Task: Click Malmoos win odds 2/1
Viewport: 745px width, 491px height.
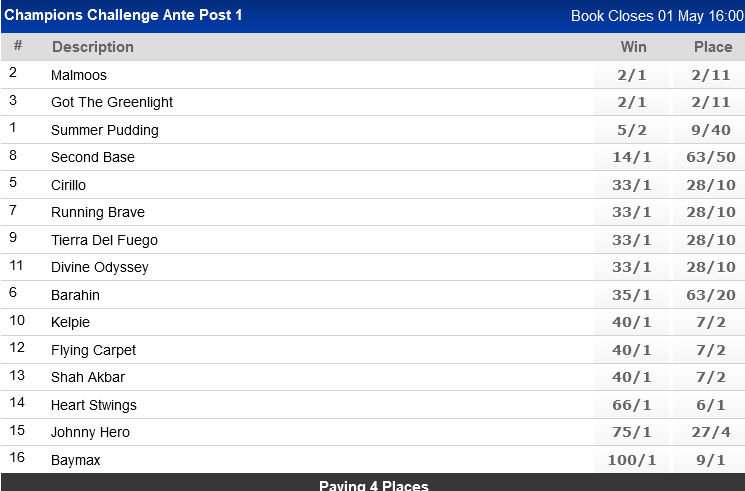Action: click(x=632, y=75)
